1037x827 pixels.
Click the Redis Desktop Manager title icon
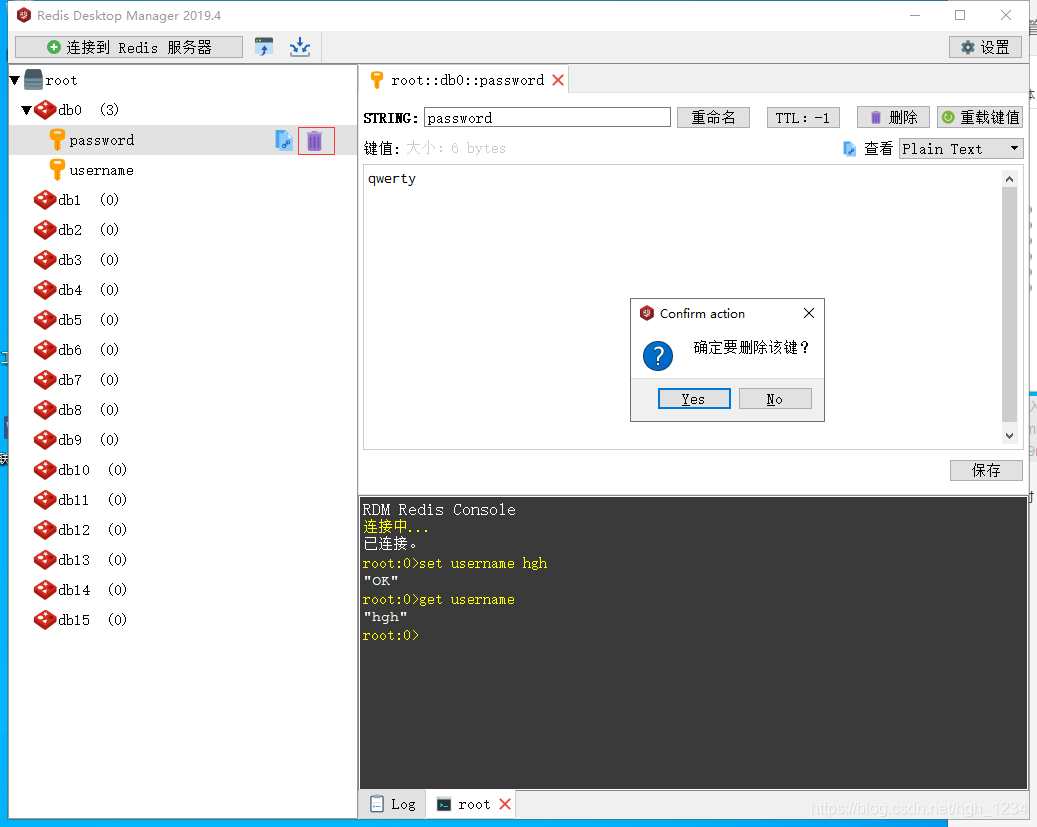(x=24, y=15)
